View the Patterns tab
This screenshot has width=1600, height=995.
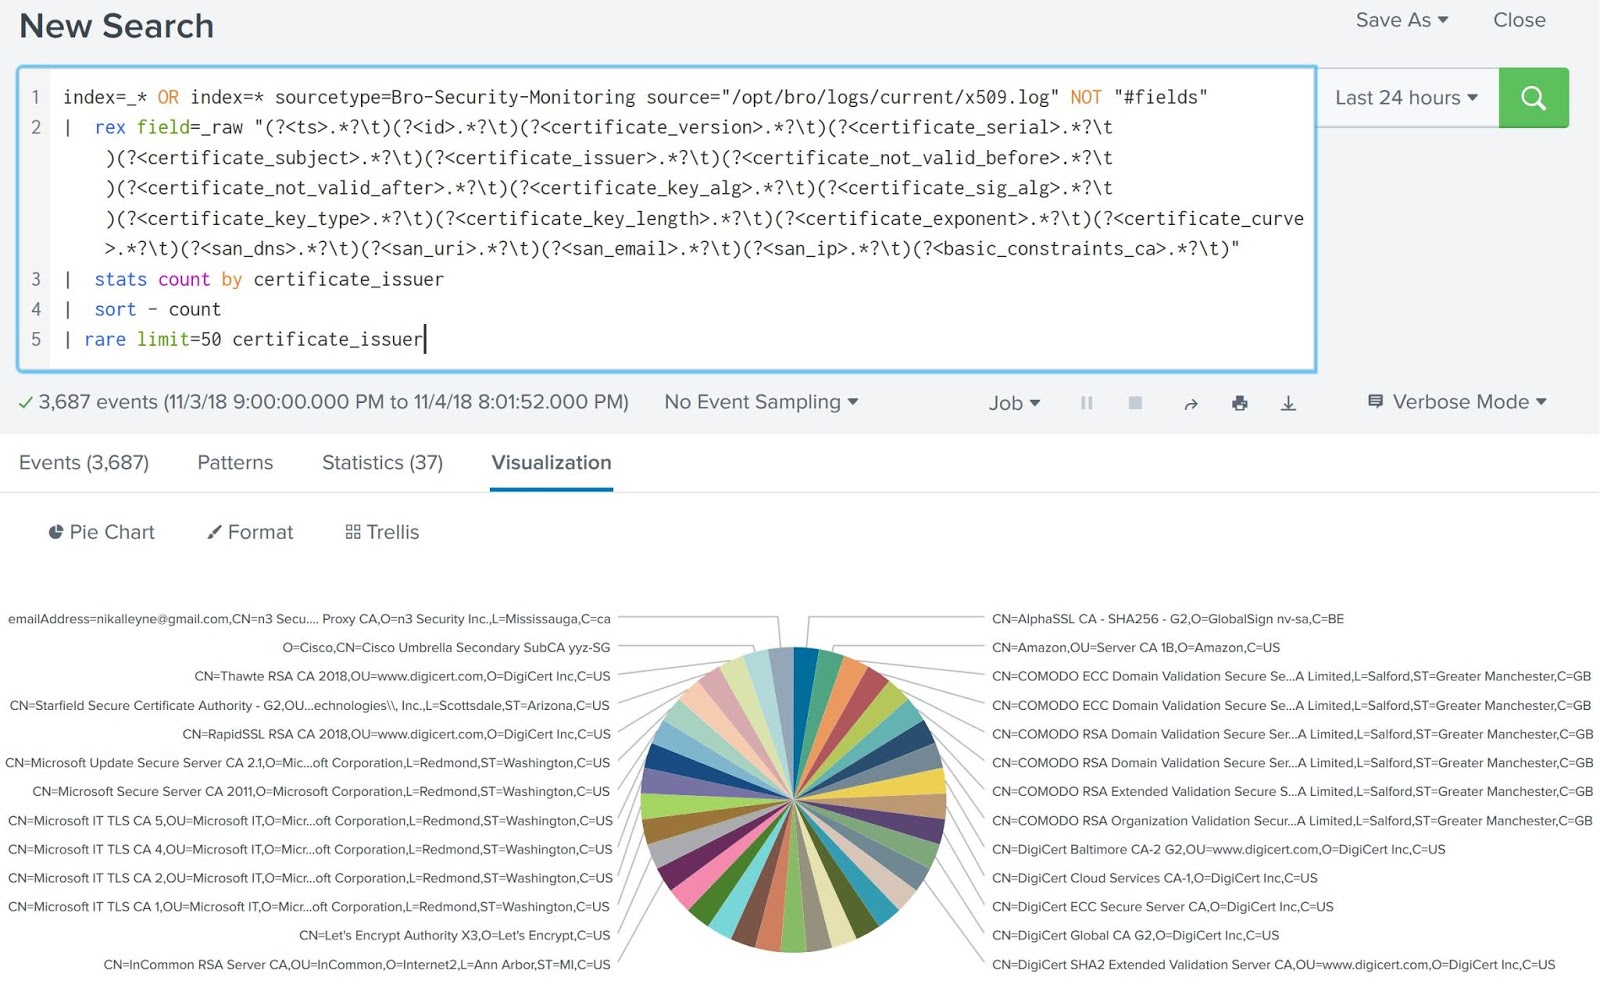[x=234, y=462]
